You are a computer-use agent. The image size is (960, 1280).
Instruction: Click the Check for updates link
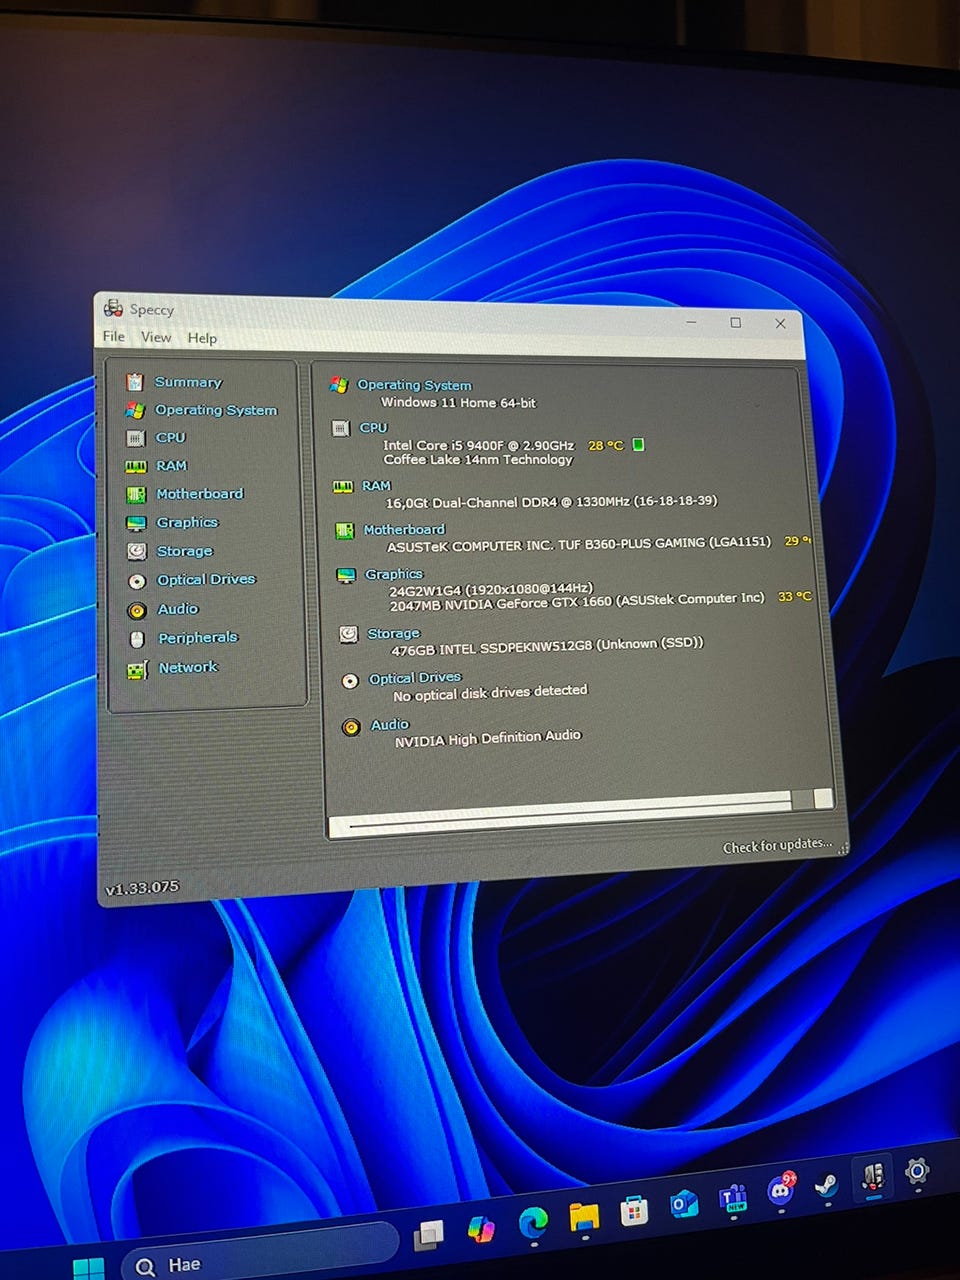777,846
